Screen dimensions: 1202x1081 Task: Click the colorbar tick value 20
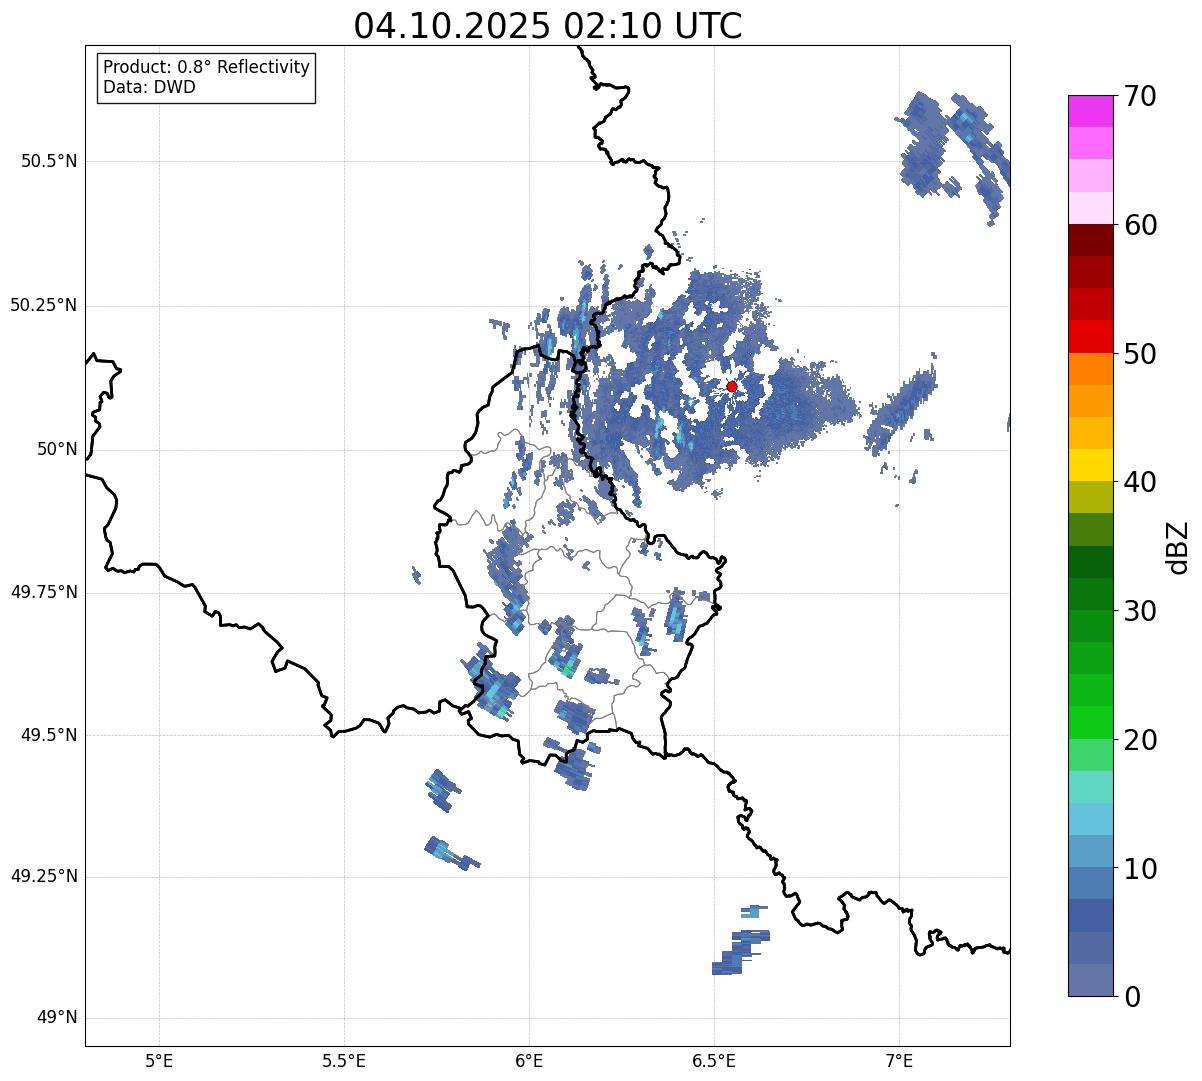click(x=1140, y=740)
